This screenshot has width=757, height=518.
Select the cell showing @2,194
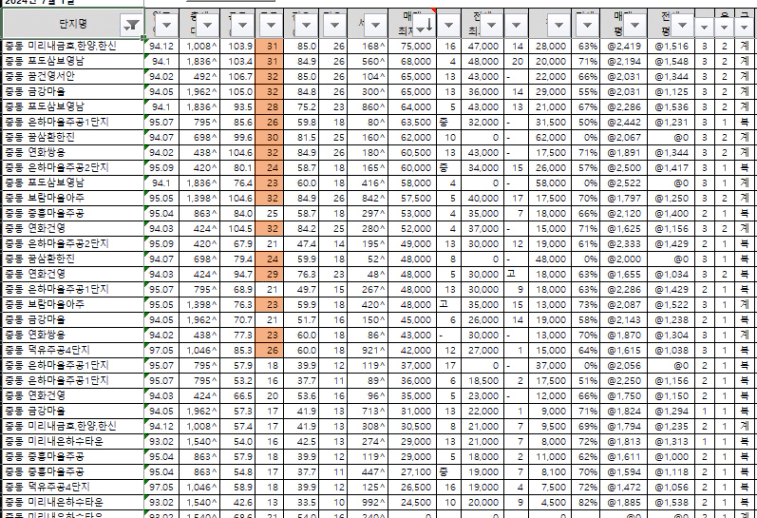624,61
